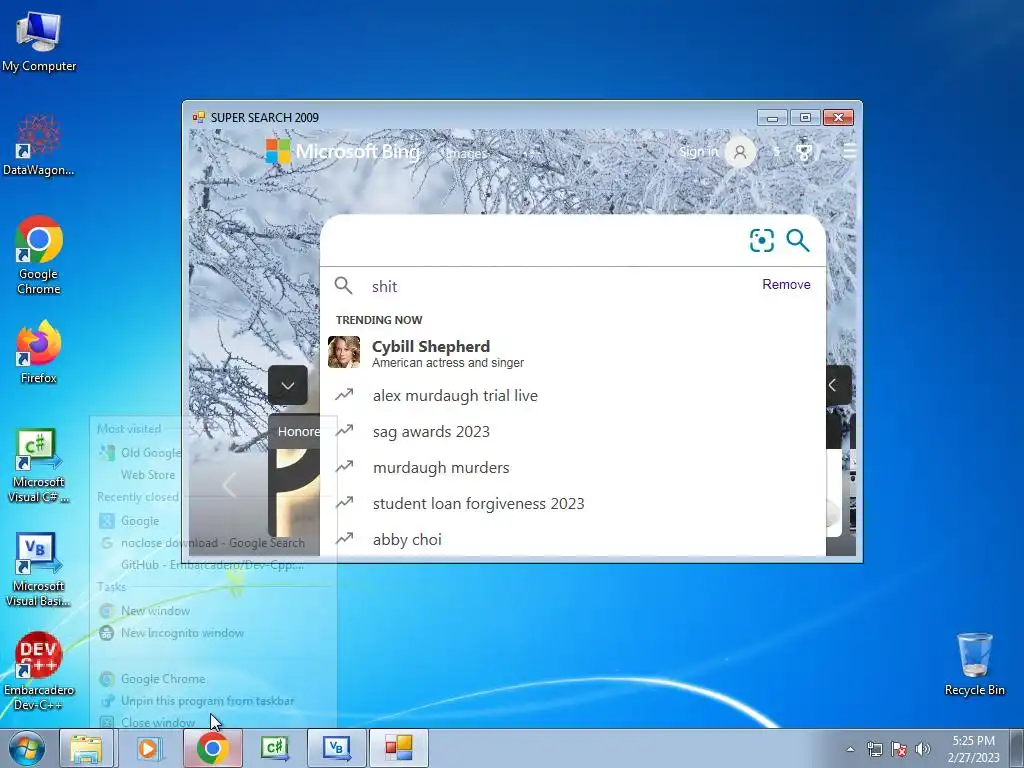Screen dimensions: 1024x768
Task: Click the network tray icon
Action: [874, 749]
